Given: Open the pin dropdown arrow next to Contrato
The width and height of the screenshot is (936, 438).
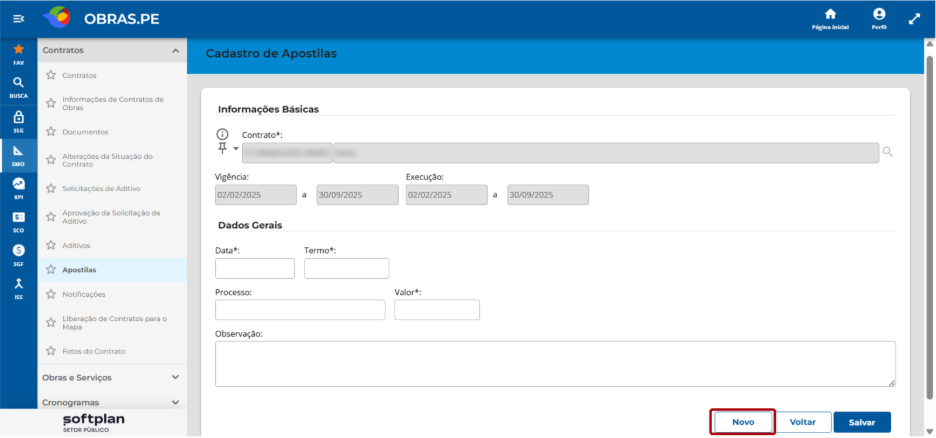Looking at the screenshot, I should click(x=235, y=149).
